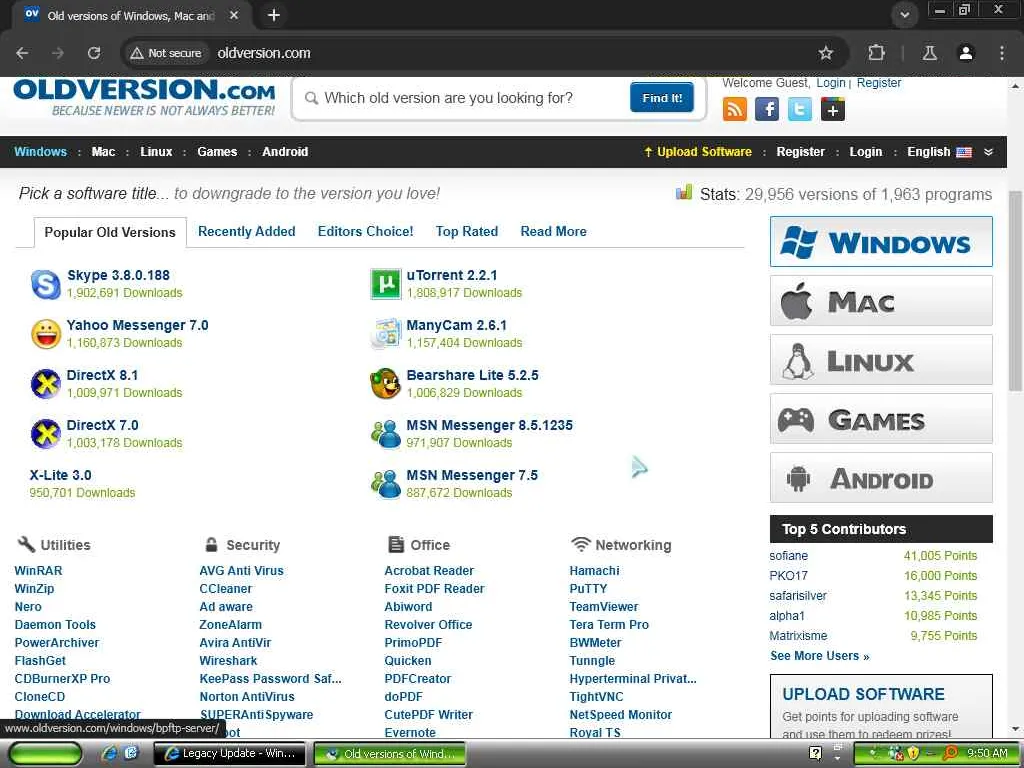
Task: Click the MSN Messenger 7.5 icon
Action: click(x=386, y=484)
